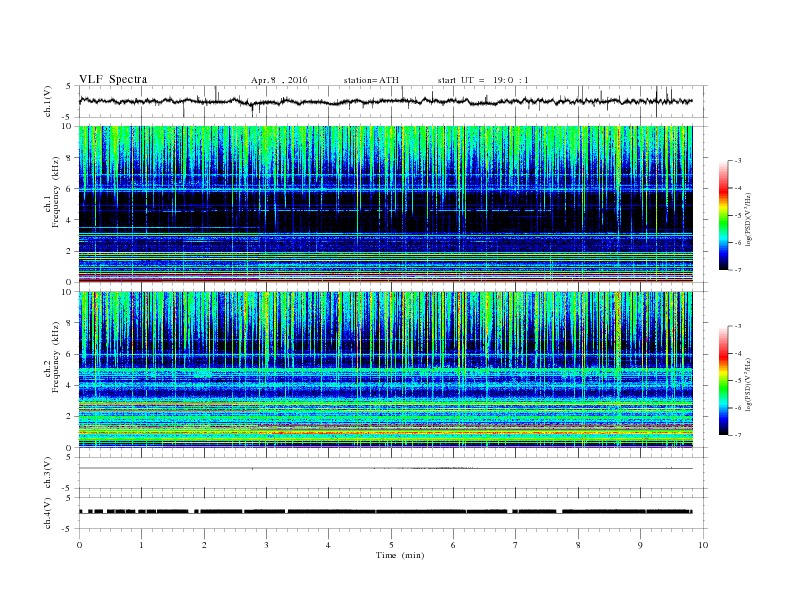Click the 10 minute tick on time axis
Screen dimensions: 792x612
click(703, 545)
